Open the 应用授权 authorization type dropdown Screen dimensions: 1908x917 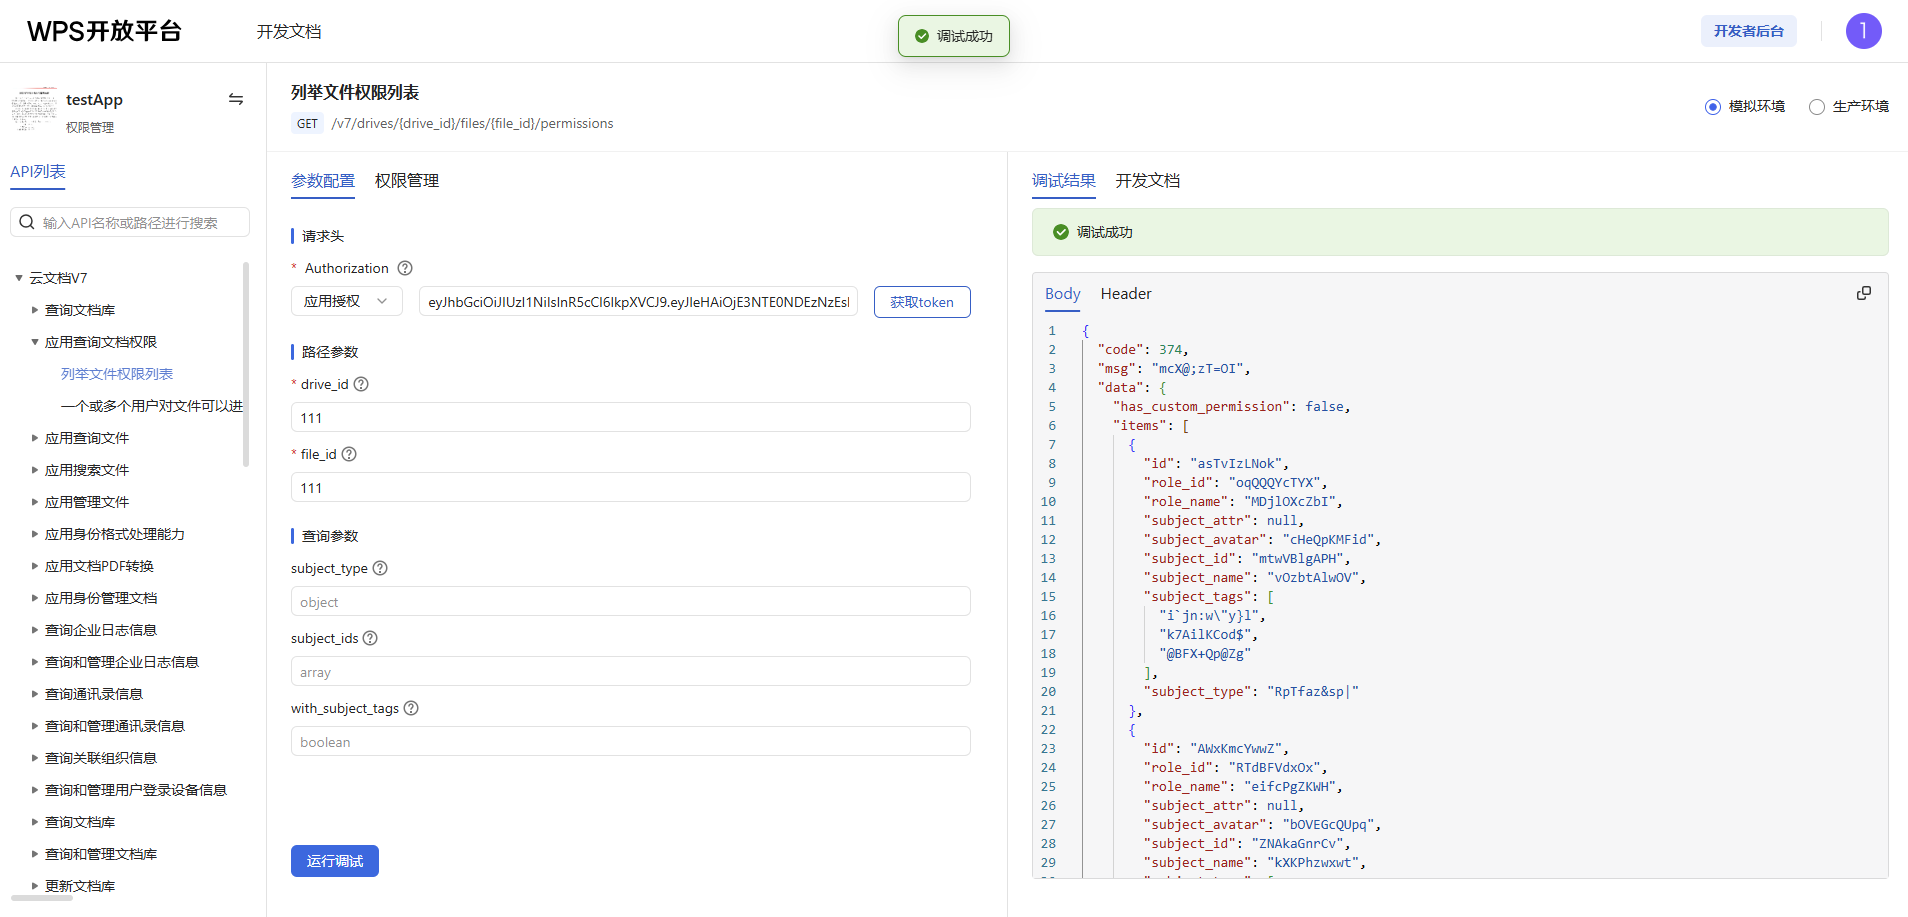tap(346, 301)
